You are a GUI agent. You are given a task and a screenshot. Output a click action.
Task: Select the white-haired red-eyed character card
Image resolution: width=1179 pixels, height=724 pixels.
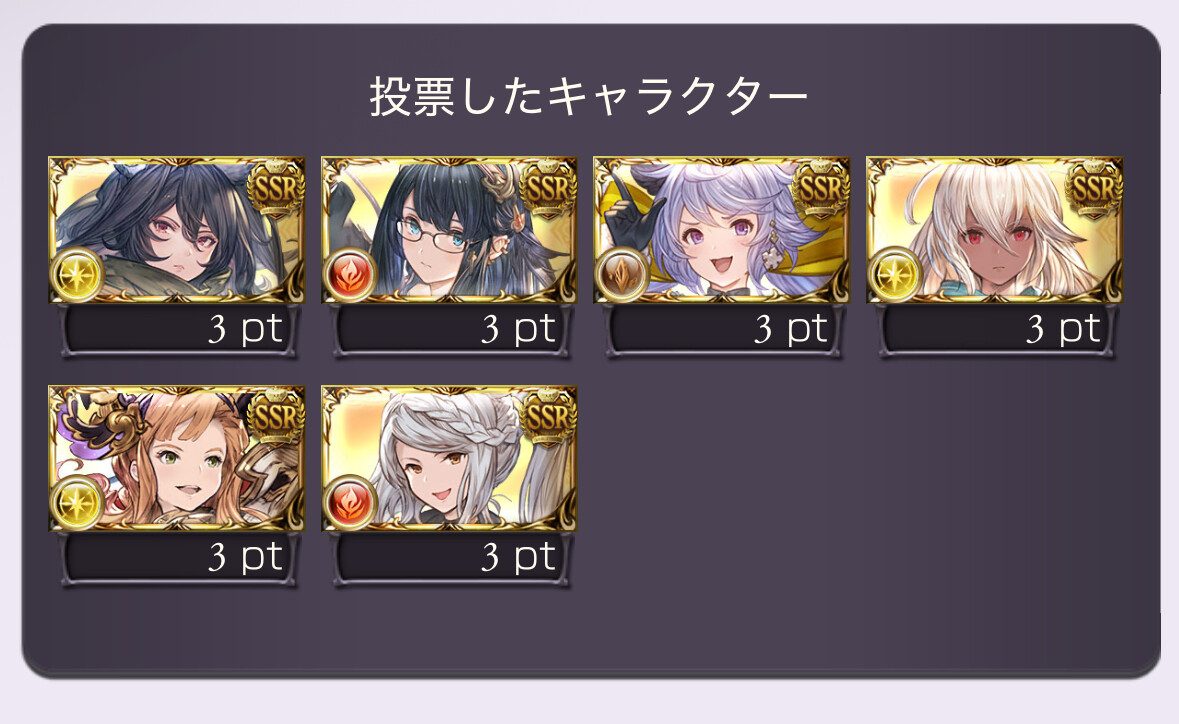995,230
